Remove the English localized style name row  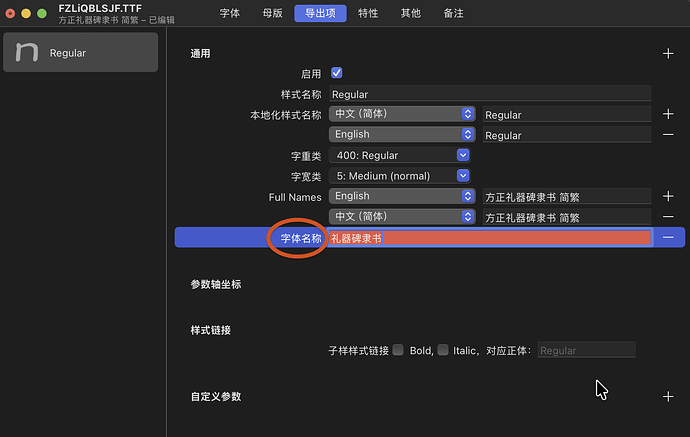point(668,135)
